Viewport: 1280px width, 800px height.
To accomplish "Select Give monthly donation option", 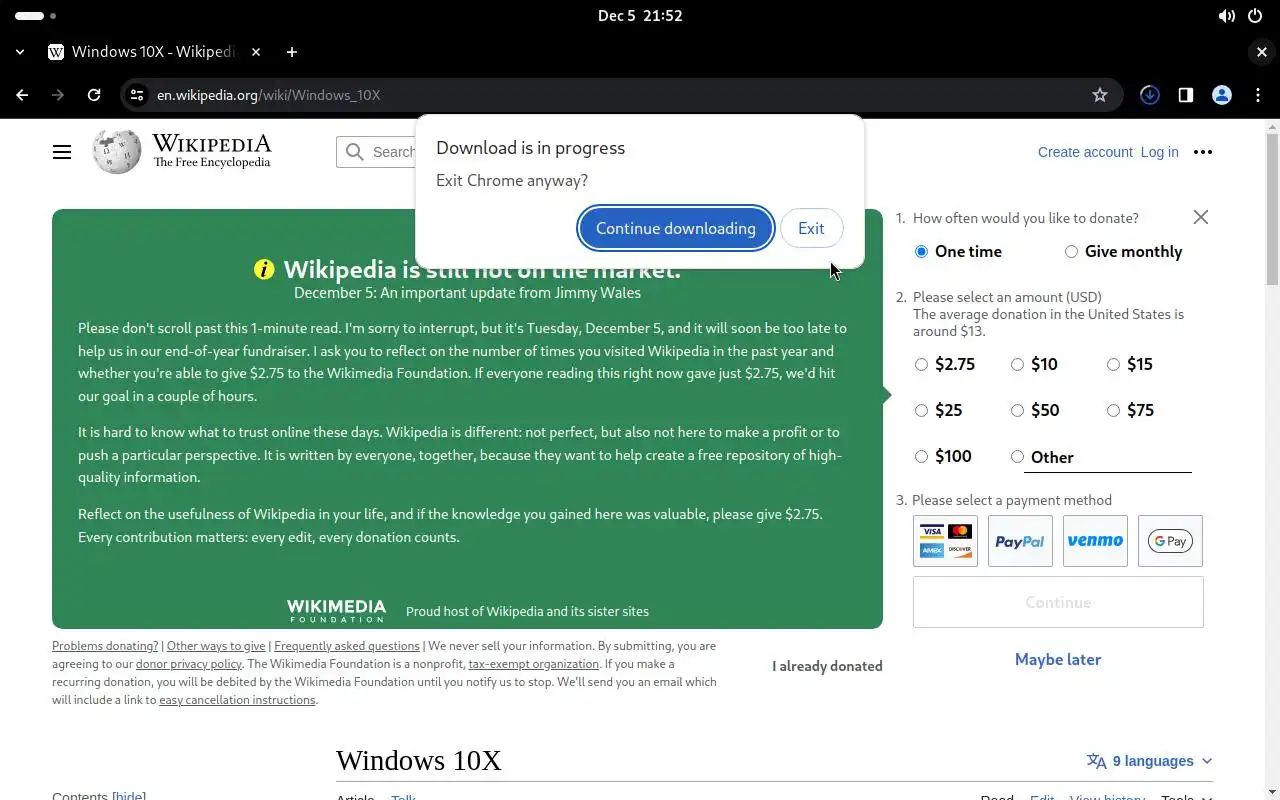I will [x=1071, y=252].
